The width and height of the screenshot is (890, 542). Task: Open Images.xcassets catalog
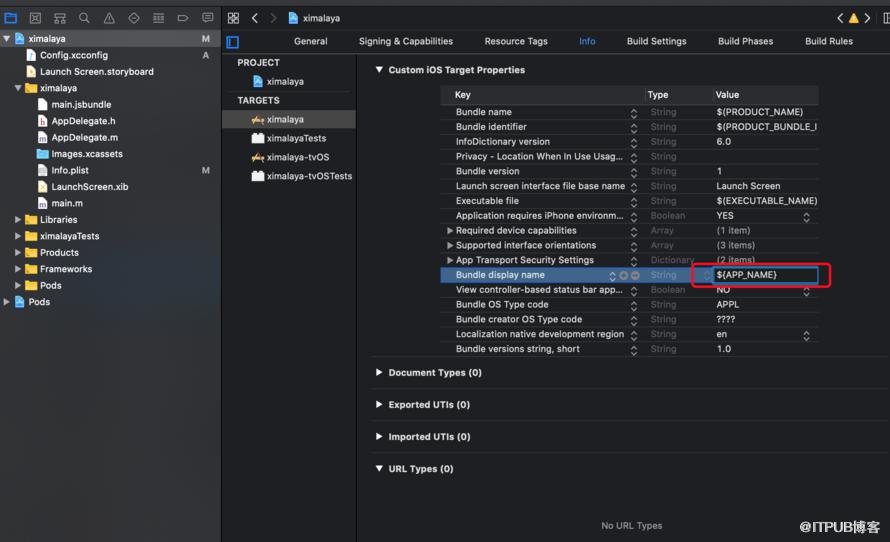click(x=87, y=154)
